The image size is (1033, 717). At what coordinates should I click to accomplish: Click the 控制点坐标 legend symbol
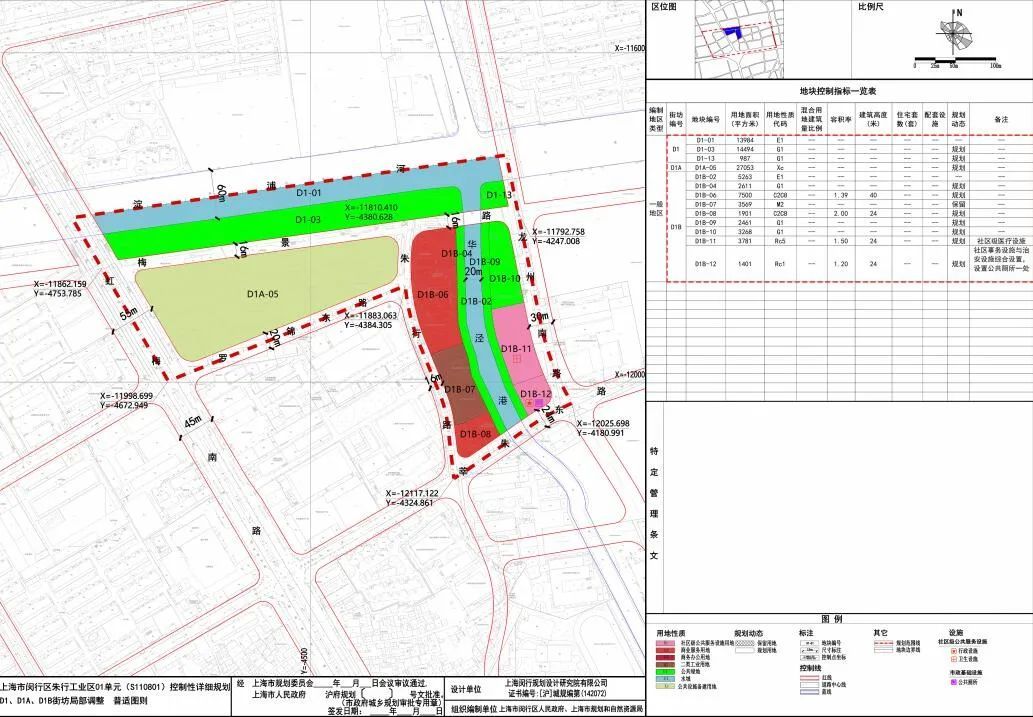(810, 658)
